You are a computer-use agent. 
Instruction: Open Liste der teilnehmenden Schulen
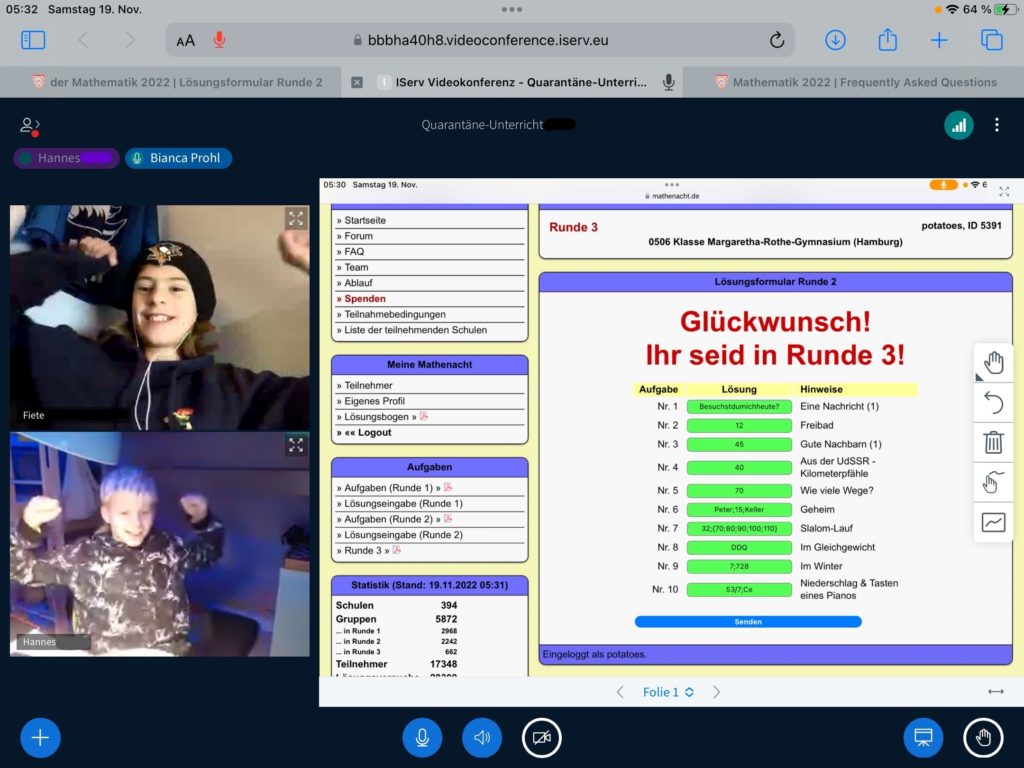coord(415,330)
